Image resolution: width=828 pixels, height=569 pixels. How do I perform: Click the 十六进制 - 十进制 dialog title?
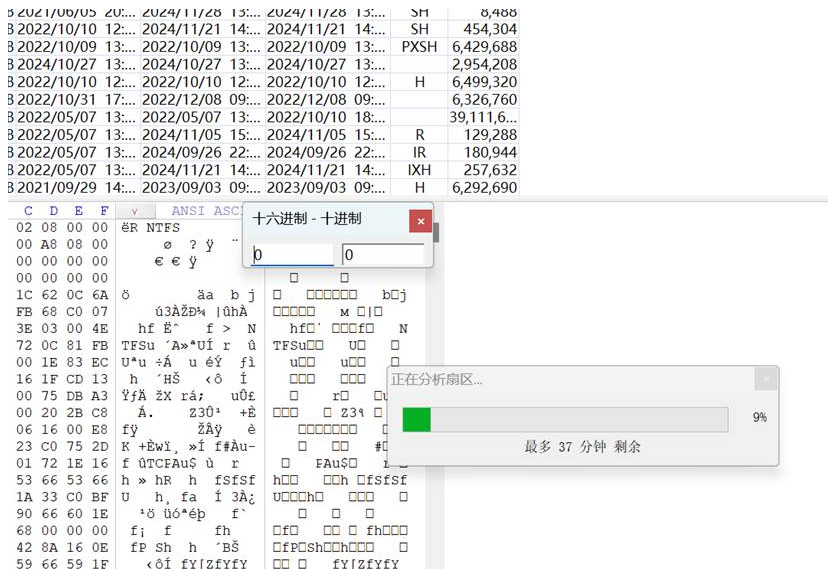pos(307,219)
